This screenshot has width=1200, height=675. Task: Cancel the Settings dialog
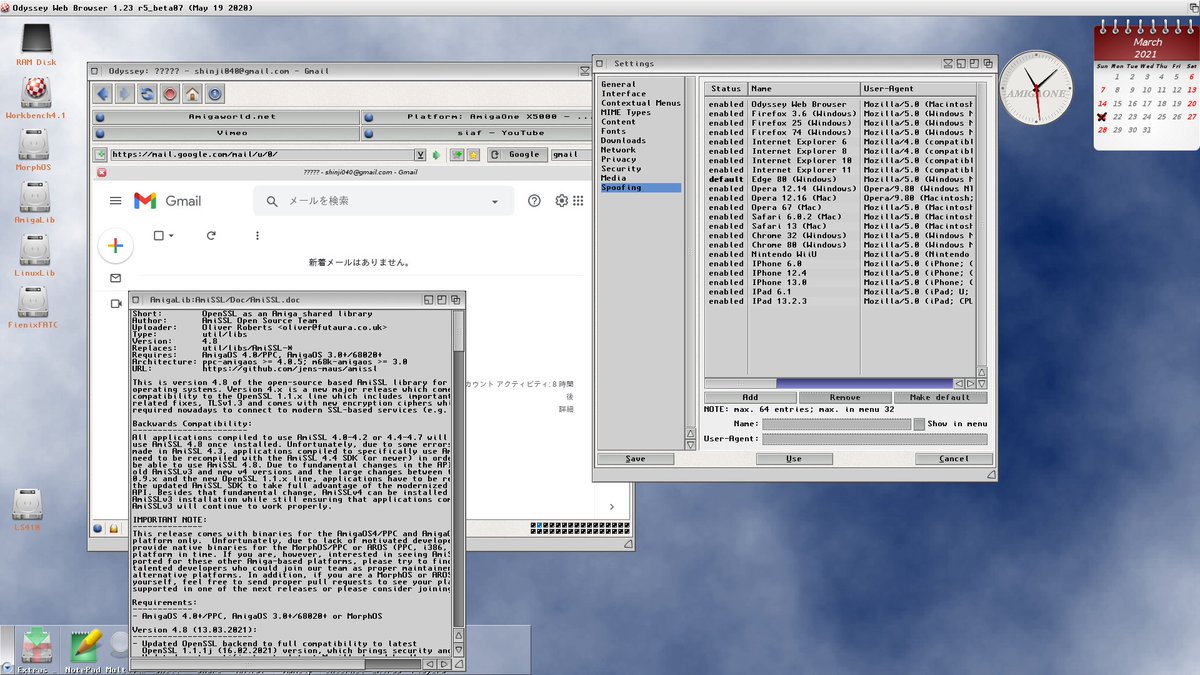pyautogui.click(x=954, y=459)
